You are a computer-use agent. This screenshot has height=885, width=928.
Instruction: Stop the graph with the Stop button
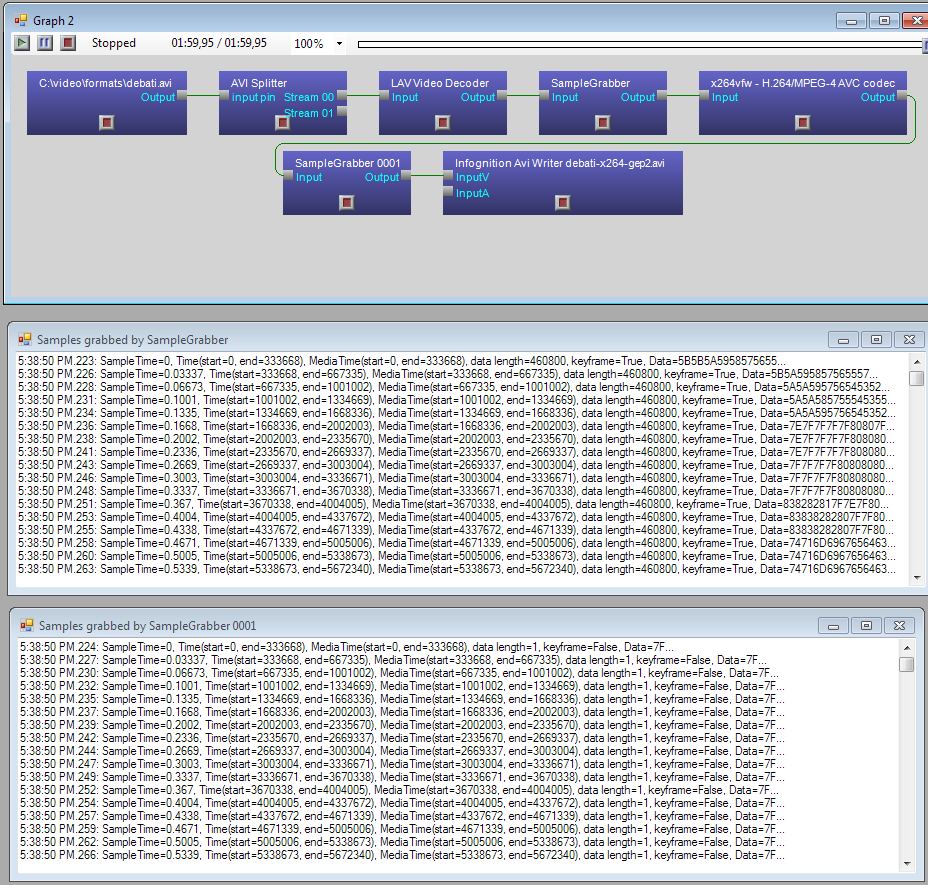68,43
